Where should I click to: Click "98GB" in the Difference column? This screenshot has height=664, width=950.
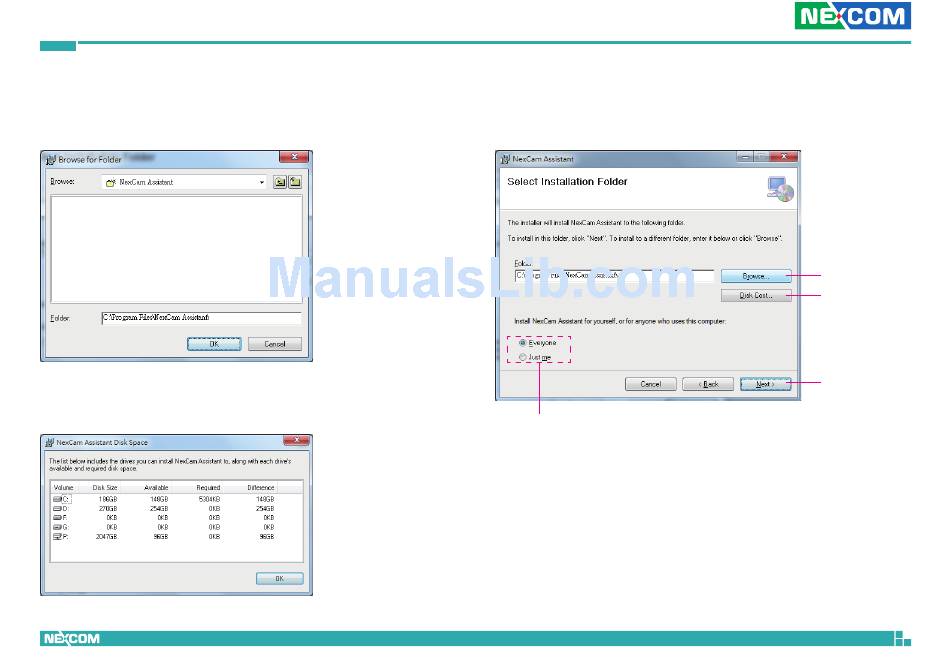point(267,537)
